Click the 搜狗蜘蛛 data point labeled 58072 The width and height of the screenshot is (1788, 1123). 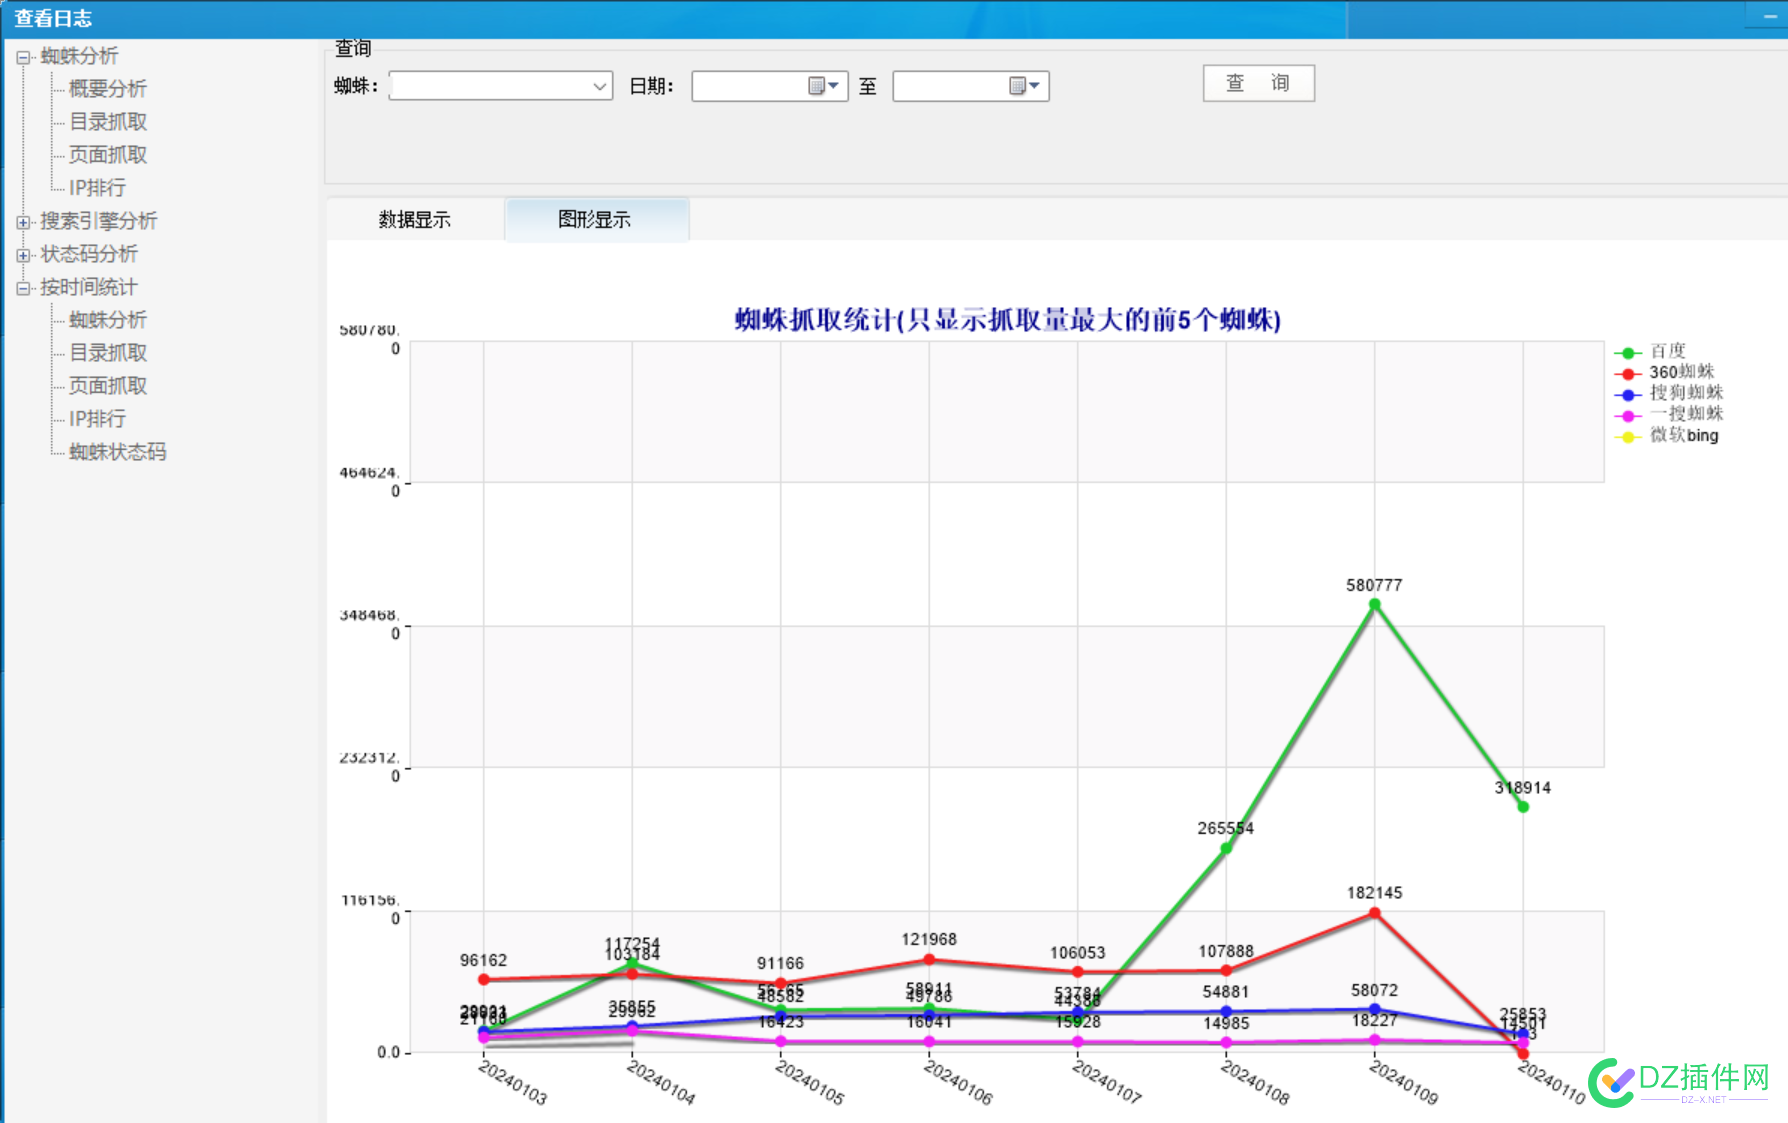(x=1374, y=1009)
